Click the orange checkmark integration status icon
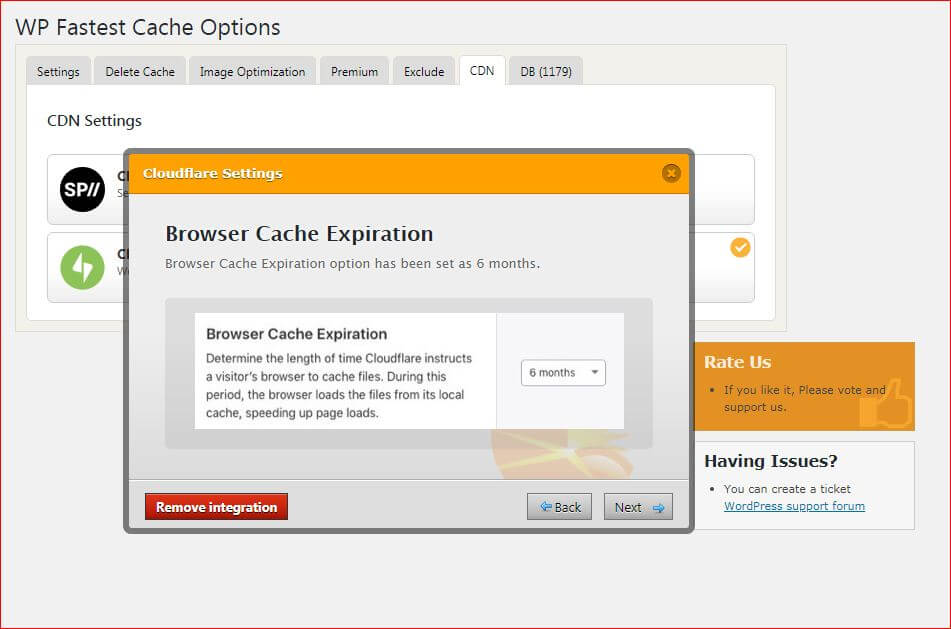Viewport: 951px width, 629px height. coord(740,247)
